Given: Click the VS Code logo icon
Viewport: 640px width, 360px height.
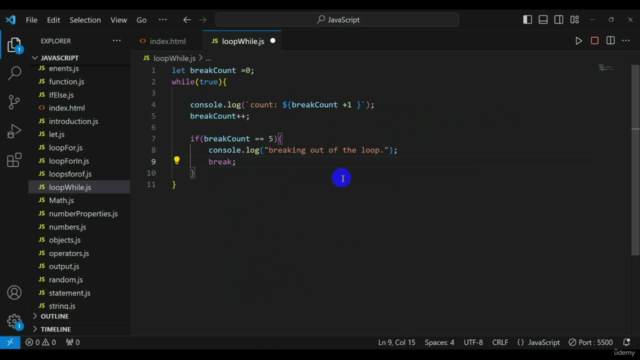Looking at the screenshot, I should (x=11, y=20).
